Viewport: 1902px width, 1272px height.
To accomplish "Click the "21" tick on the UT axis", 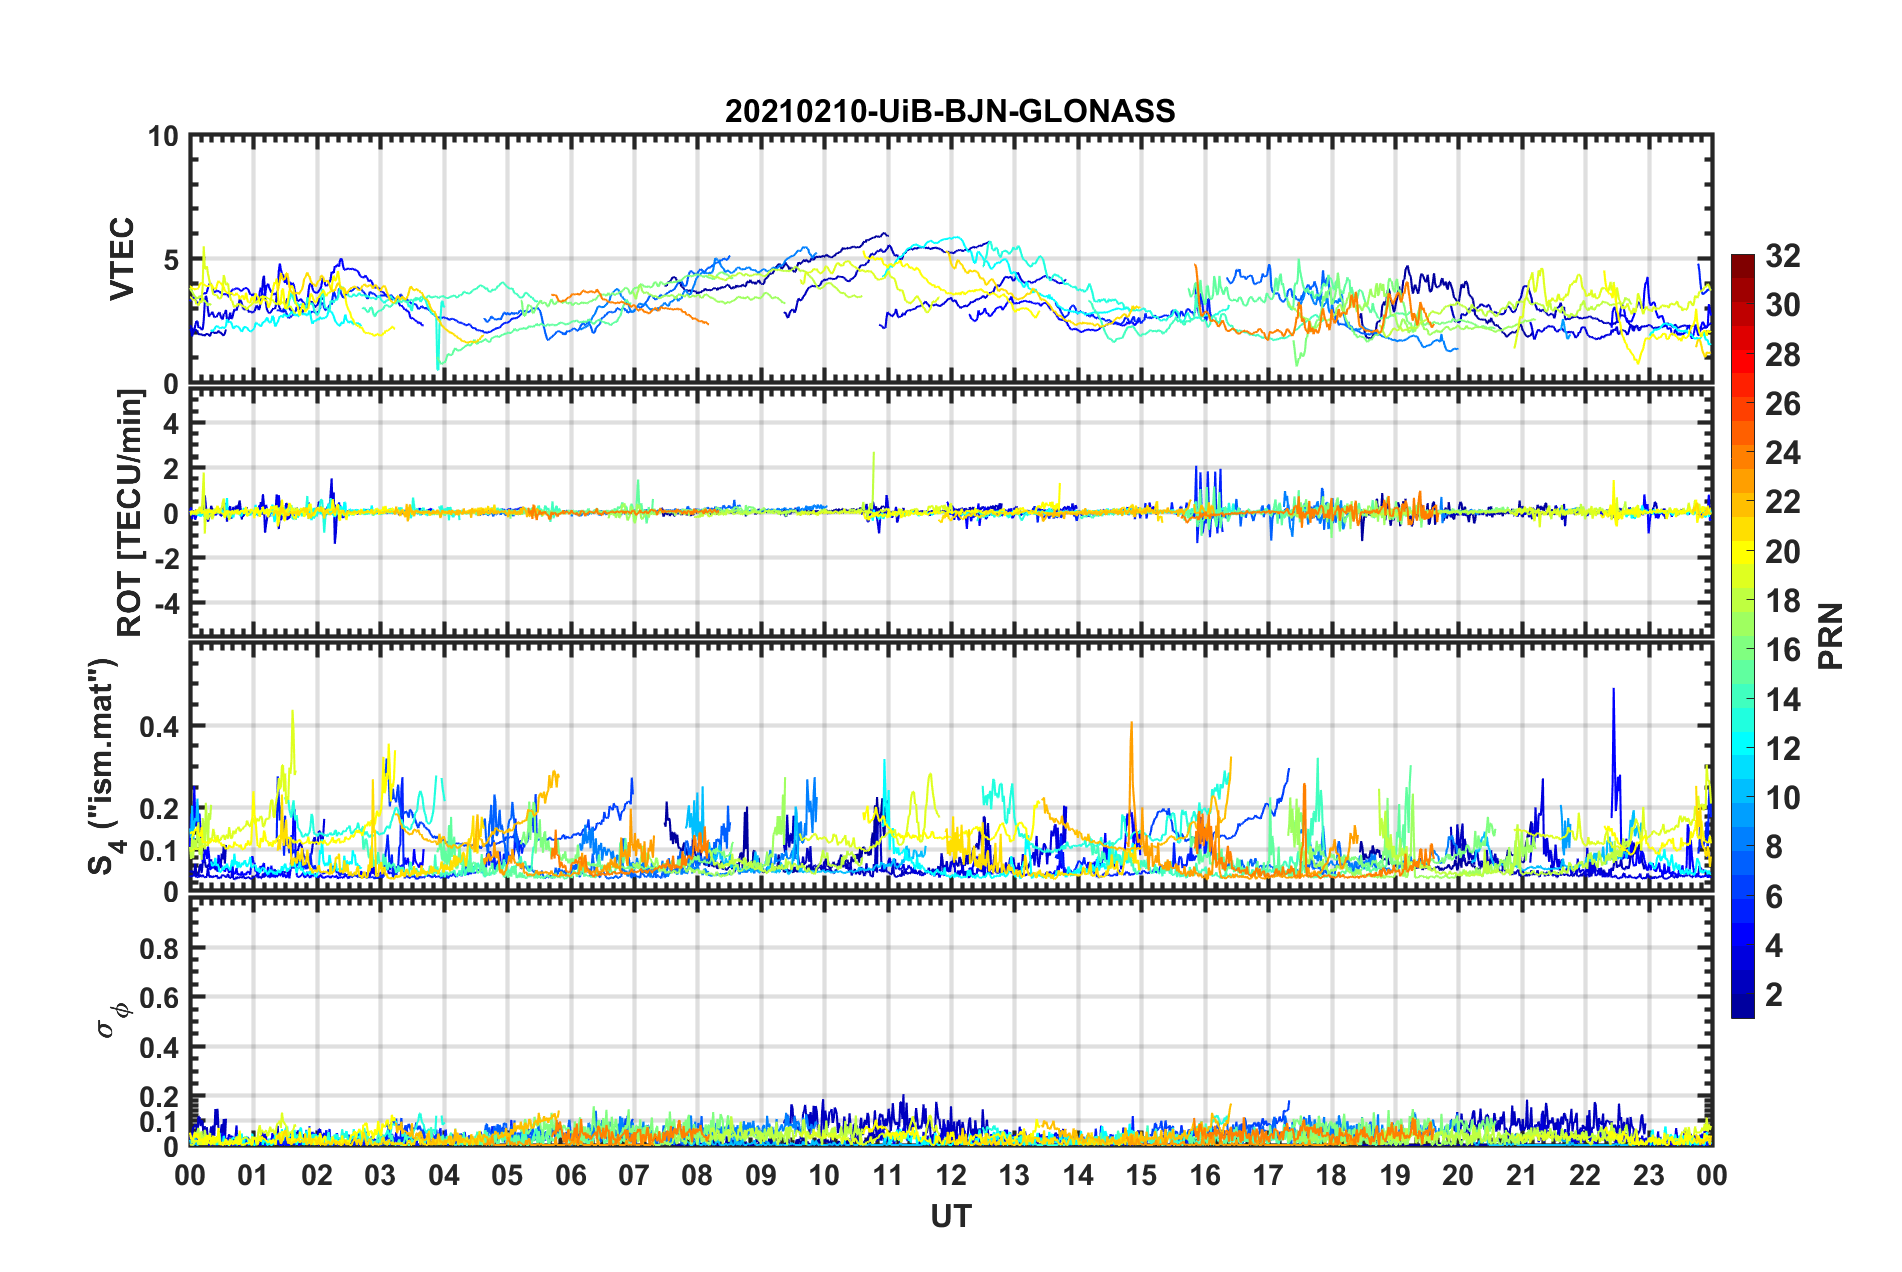I will tap(1523, 1175).
